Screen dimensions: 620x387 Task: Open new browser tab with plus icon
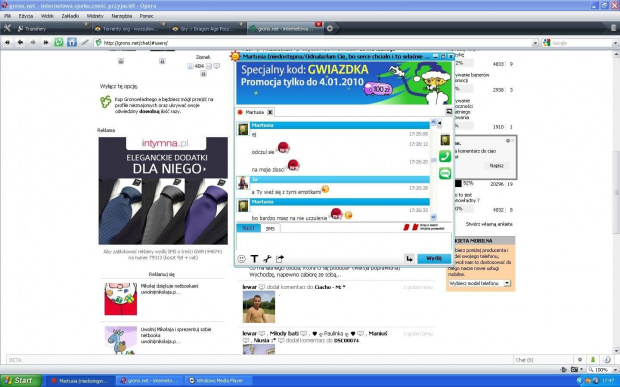click(x=330, y=28)
